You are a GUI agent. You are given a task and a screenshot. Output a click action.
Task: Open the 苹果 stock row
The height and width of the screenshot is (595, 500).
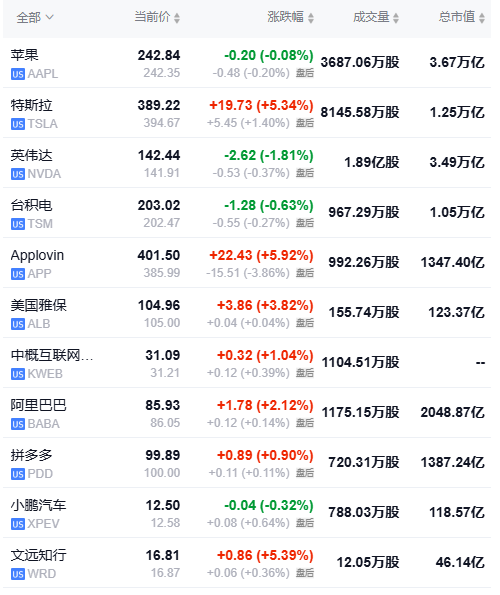247,63
